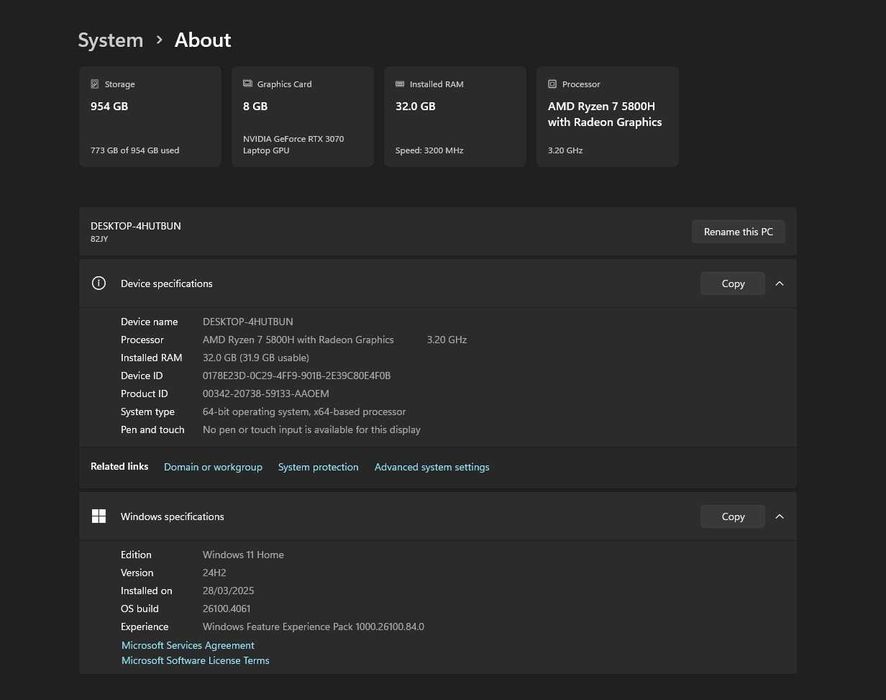This screenshot has width=886, height=700.
Task: Click the breadcrumb arrow between System and About
Action: 159,40
